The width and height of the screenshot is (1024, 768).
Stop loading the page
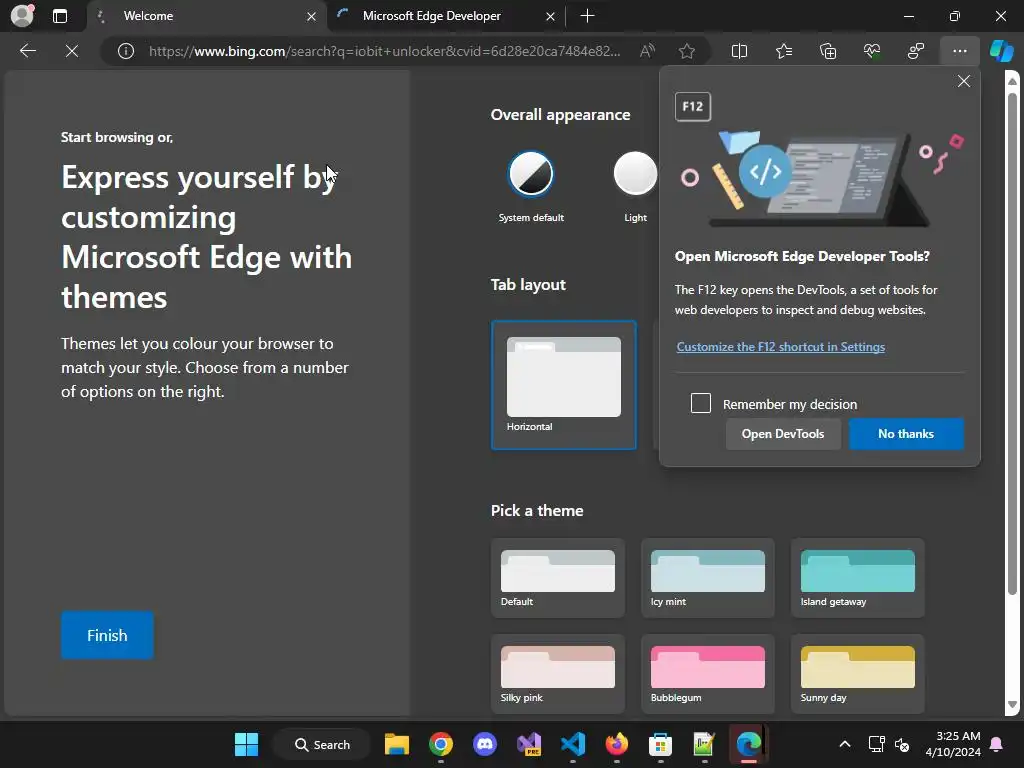pos(72,51)
